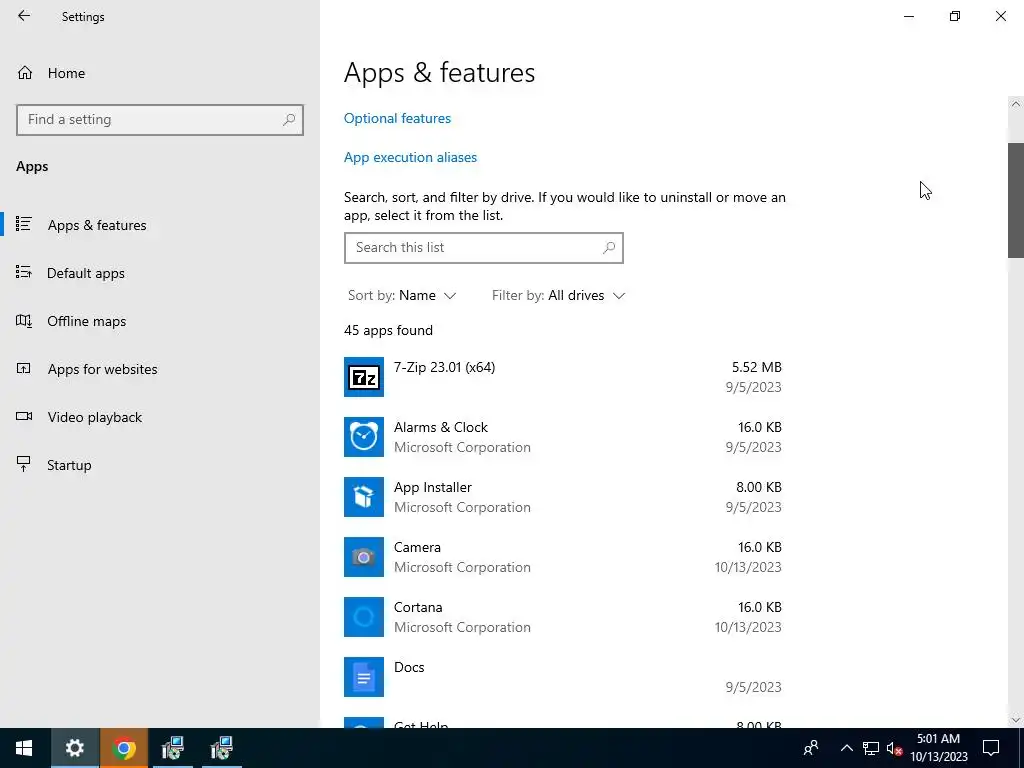Select the Docs app icon
Image resolution: width=1024 pixels, height=768 pixels.
click(x=364, y=677)
